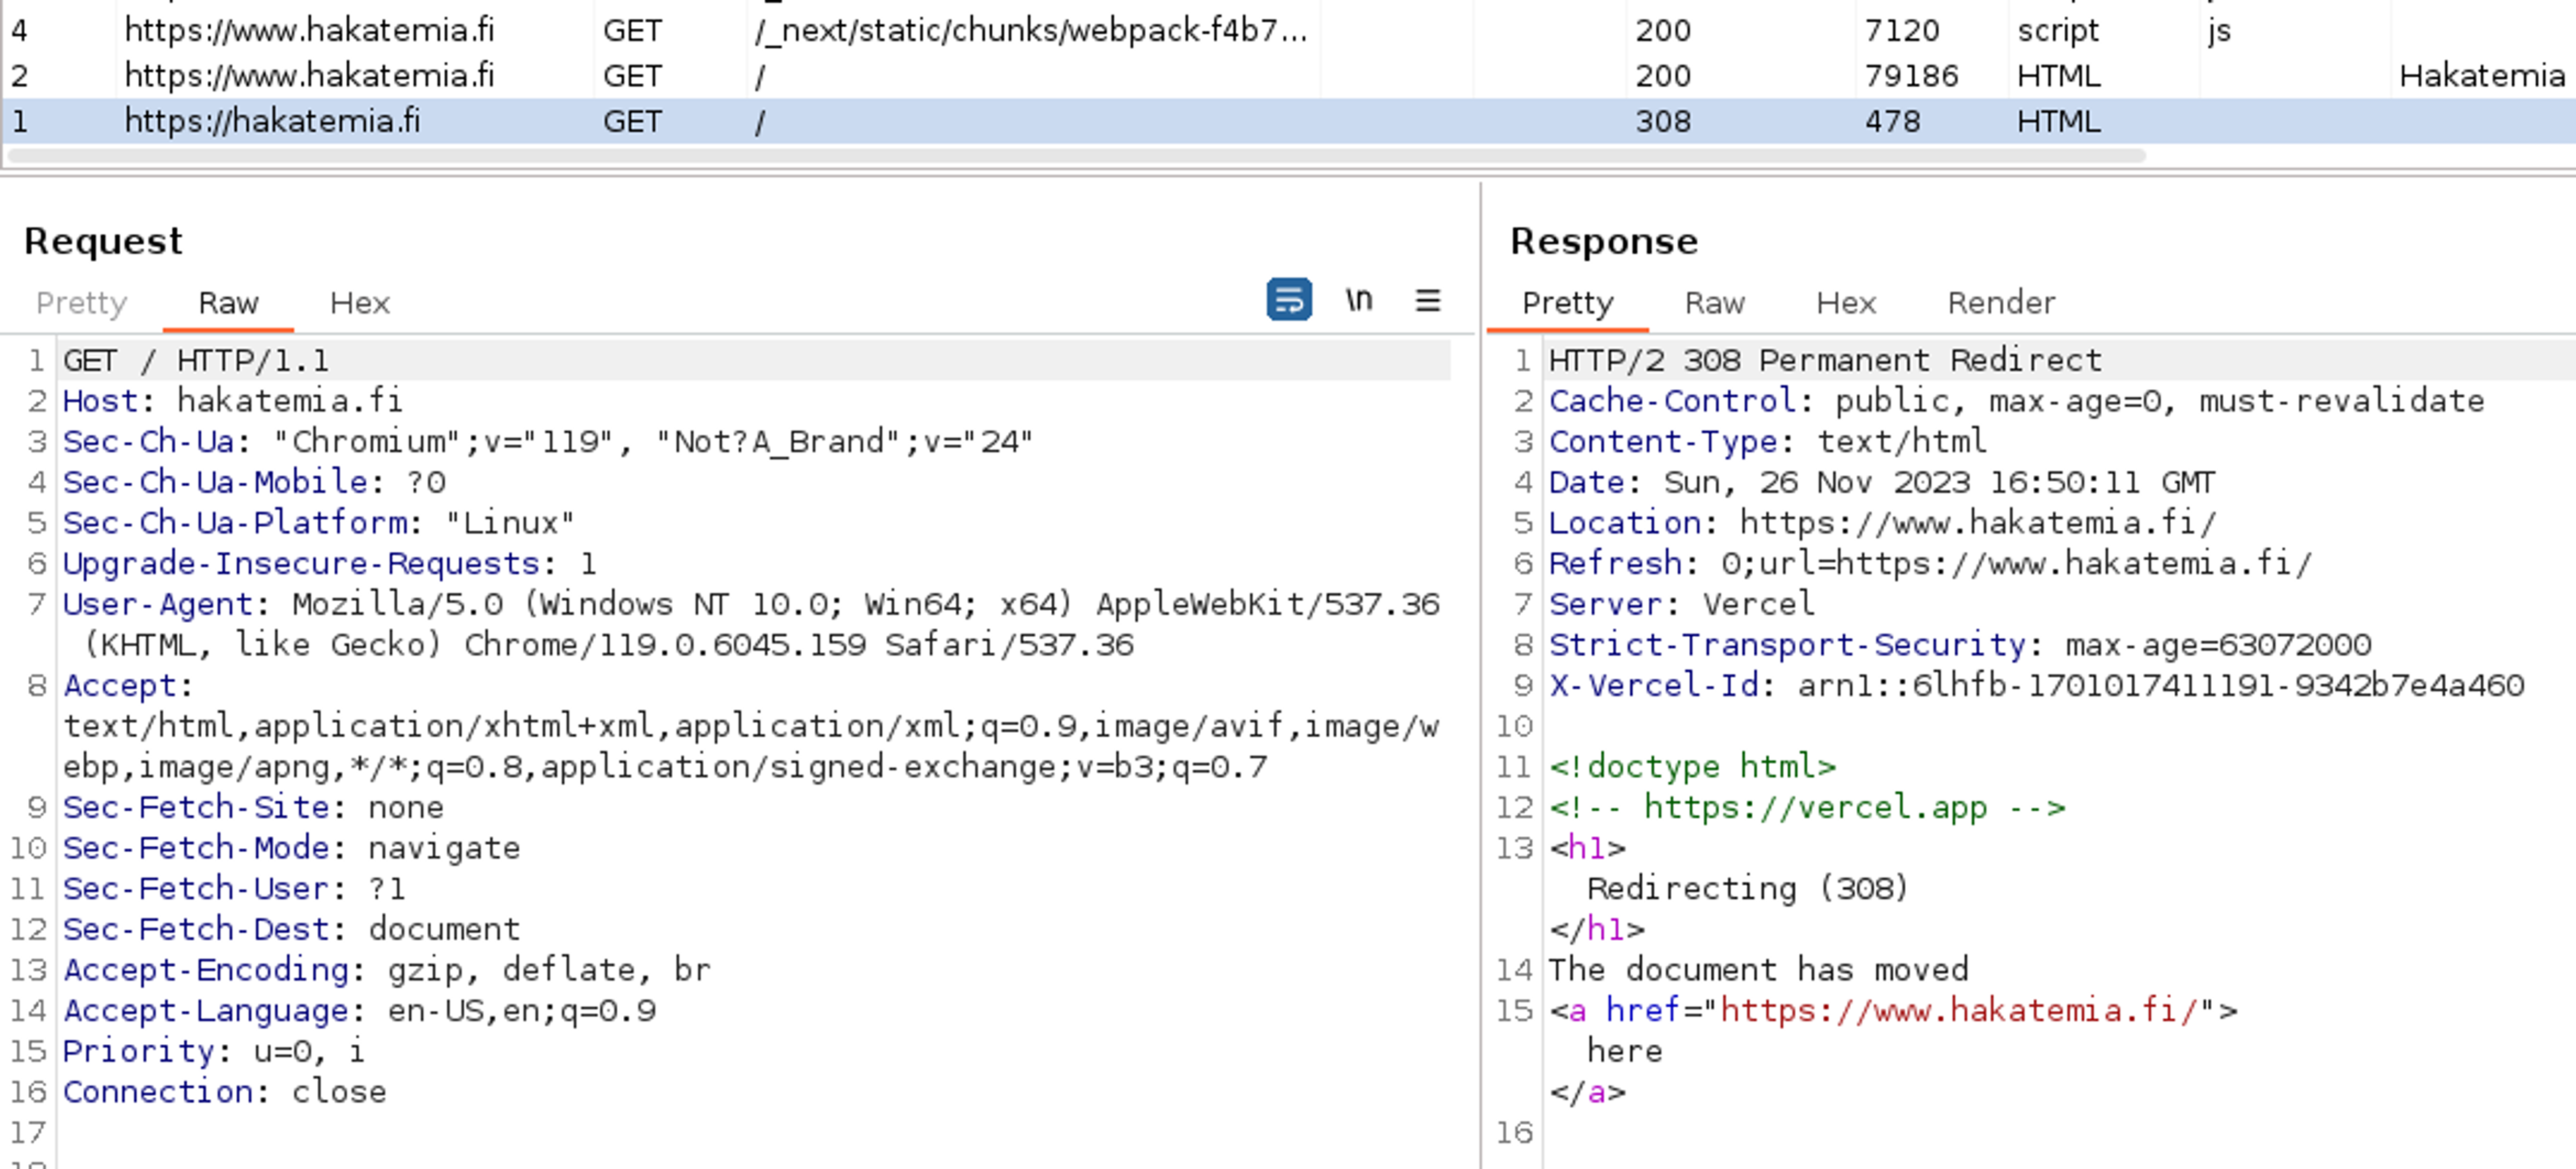Select history row 4 webpack script request
The height and width of the screenshot is (1169, 2576).
1030,31
